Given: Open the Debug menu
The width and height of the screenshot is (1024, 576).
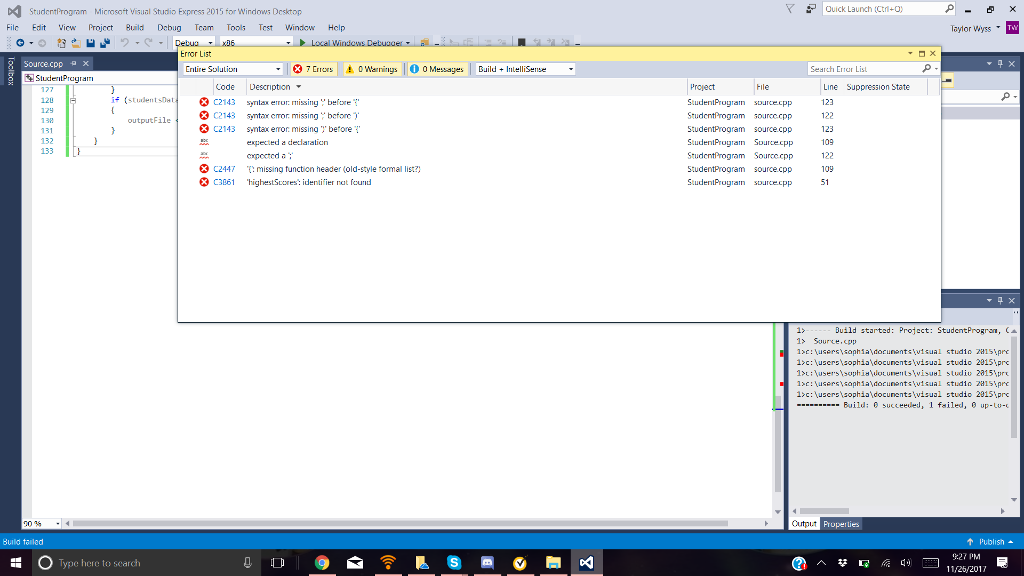Looking at the screenshot, I should (169, 27).
